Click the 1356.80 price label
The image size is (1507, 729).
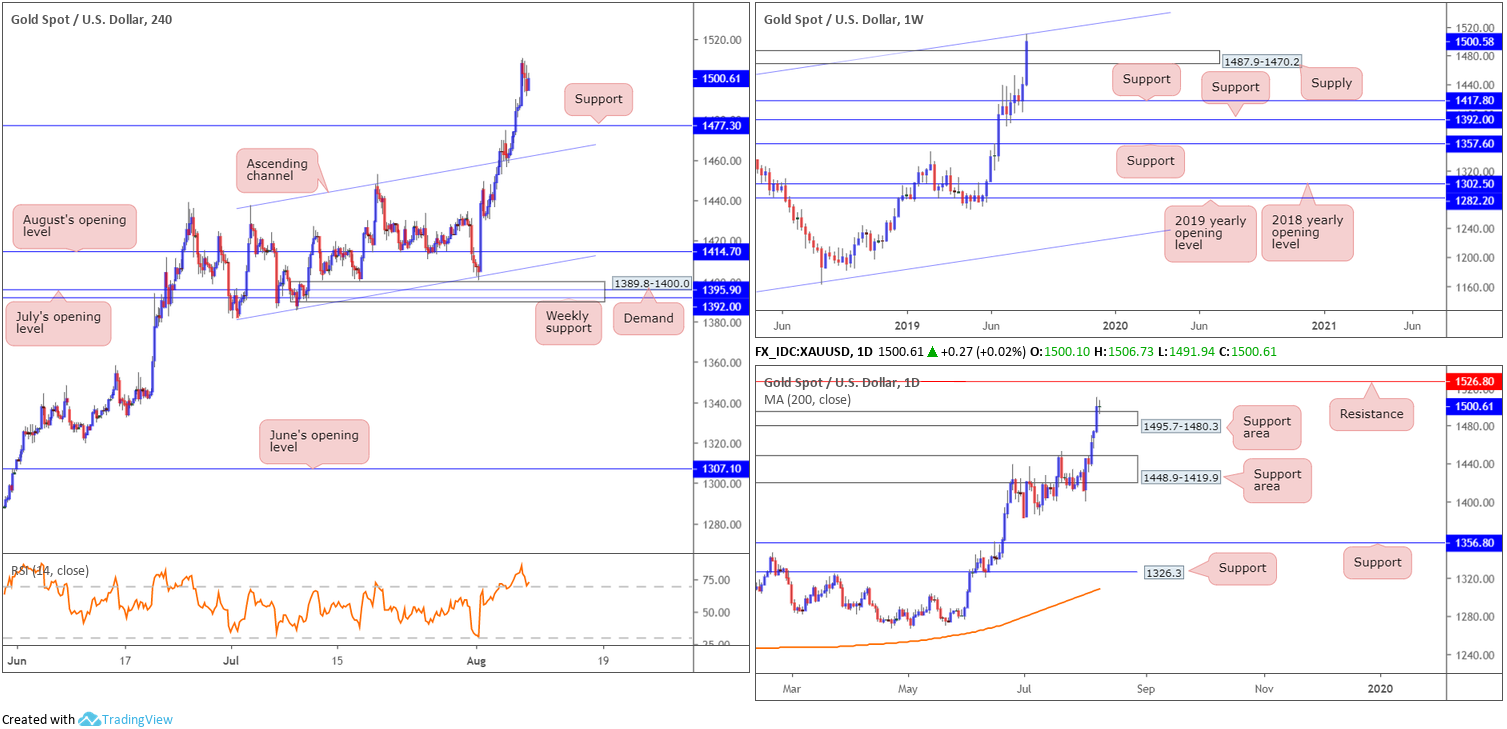coord(1475,543)
